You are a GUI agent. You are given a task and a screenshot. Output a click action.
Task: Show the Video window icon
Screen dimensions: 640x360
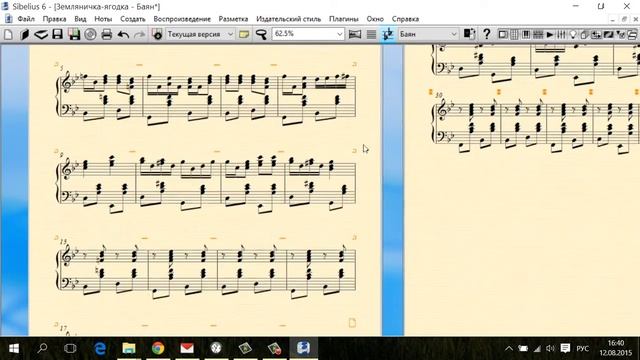[x=608, y=34]
